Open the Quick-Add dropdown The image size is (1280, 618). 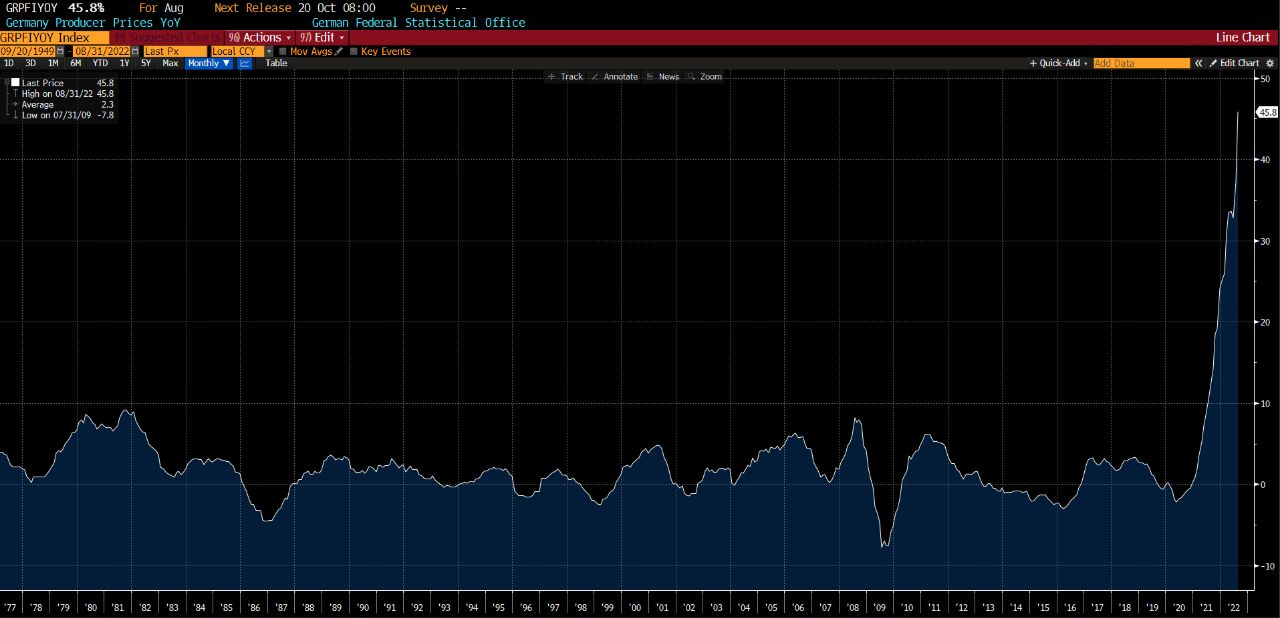(1060, 63)
